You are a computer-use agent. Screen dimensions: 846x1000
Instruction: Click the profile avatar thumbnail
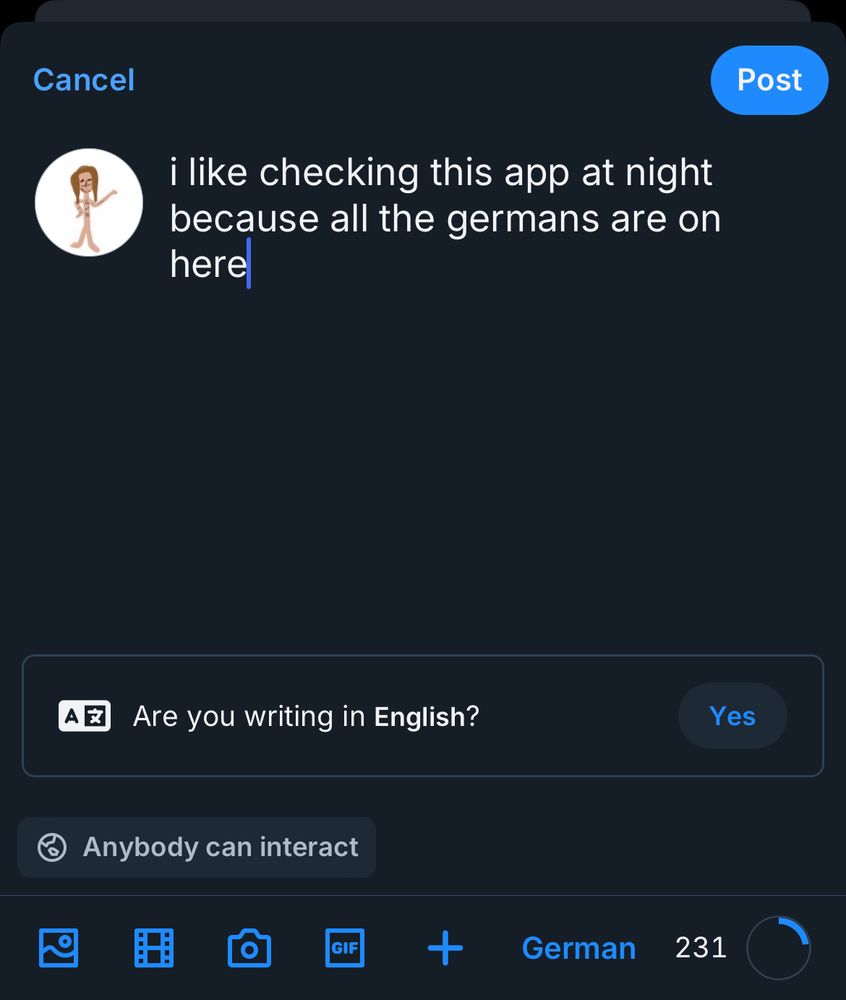tap(89, 203)
